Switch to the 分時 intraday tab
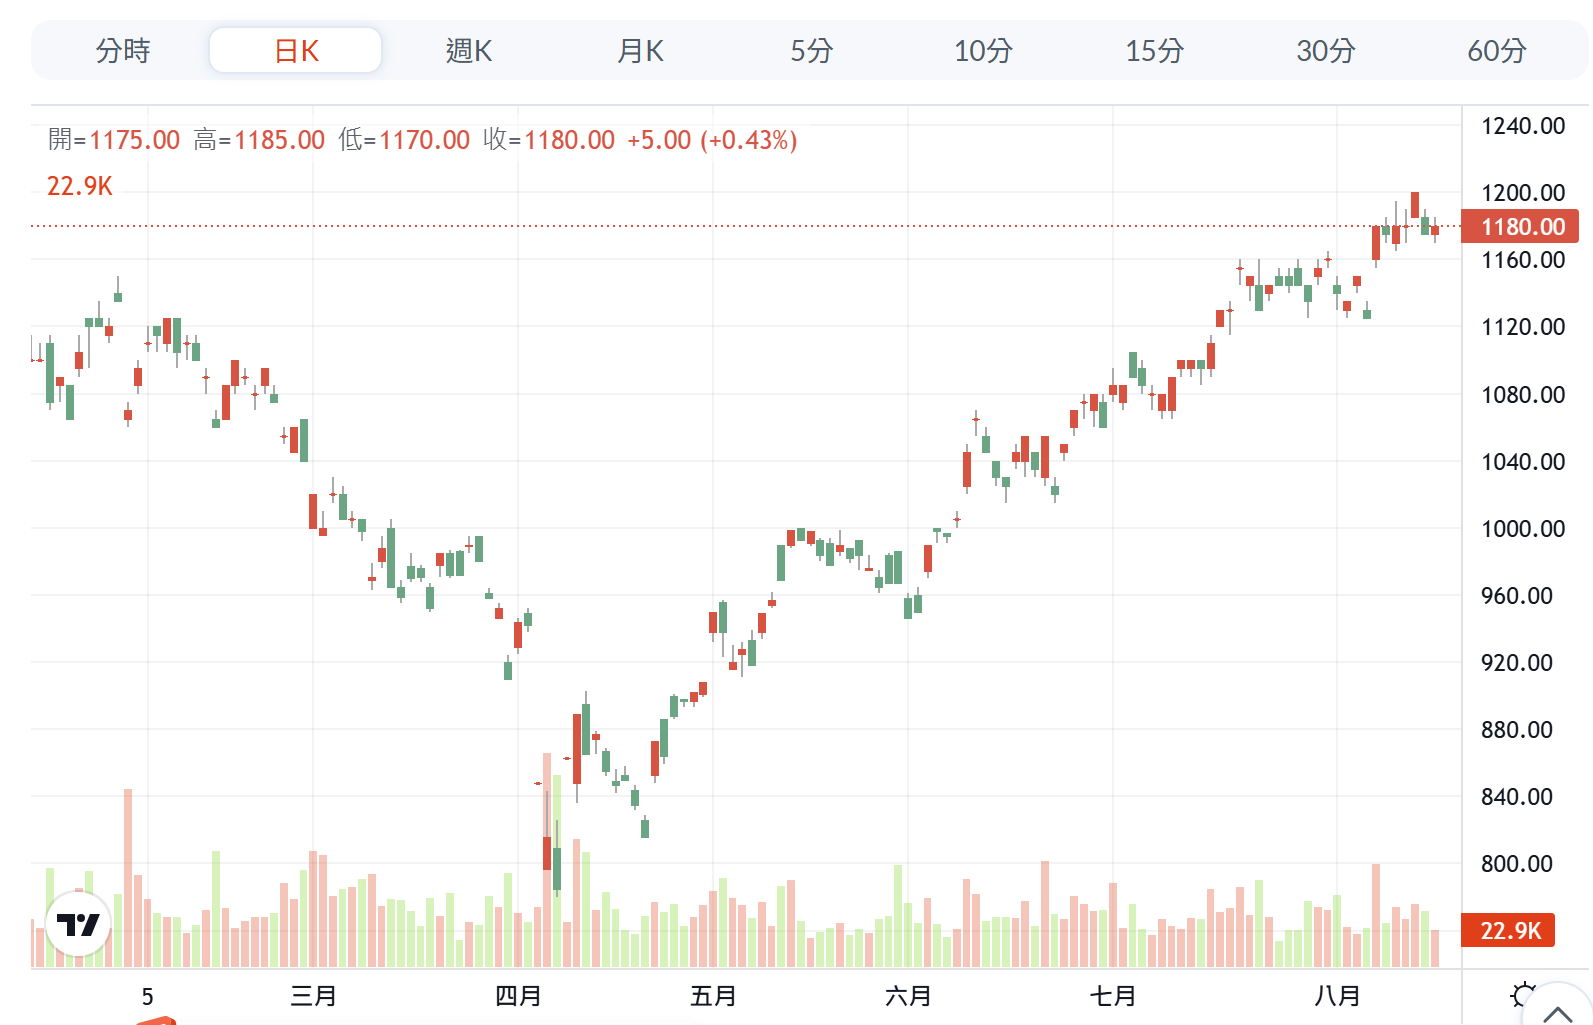The height and width of the screenshot is (1025, 1593). 123,51
